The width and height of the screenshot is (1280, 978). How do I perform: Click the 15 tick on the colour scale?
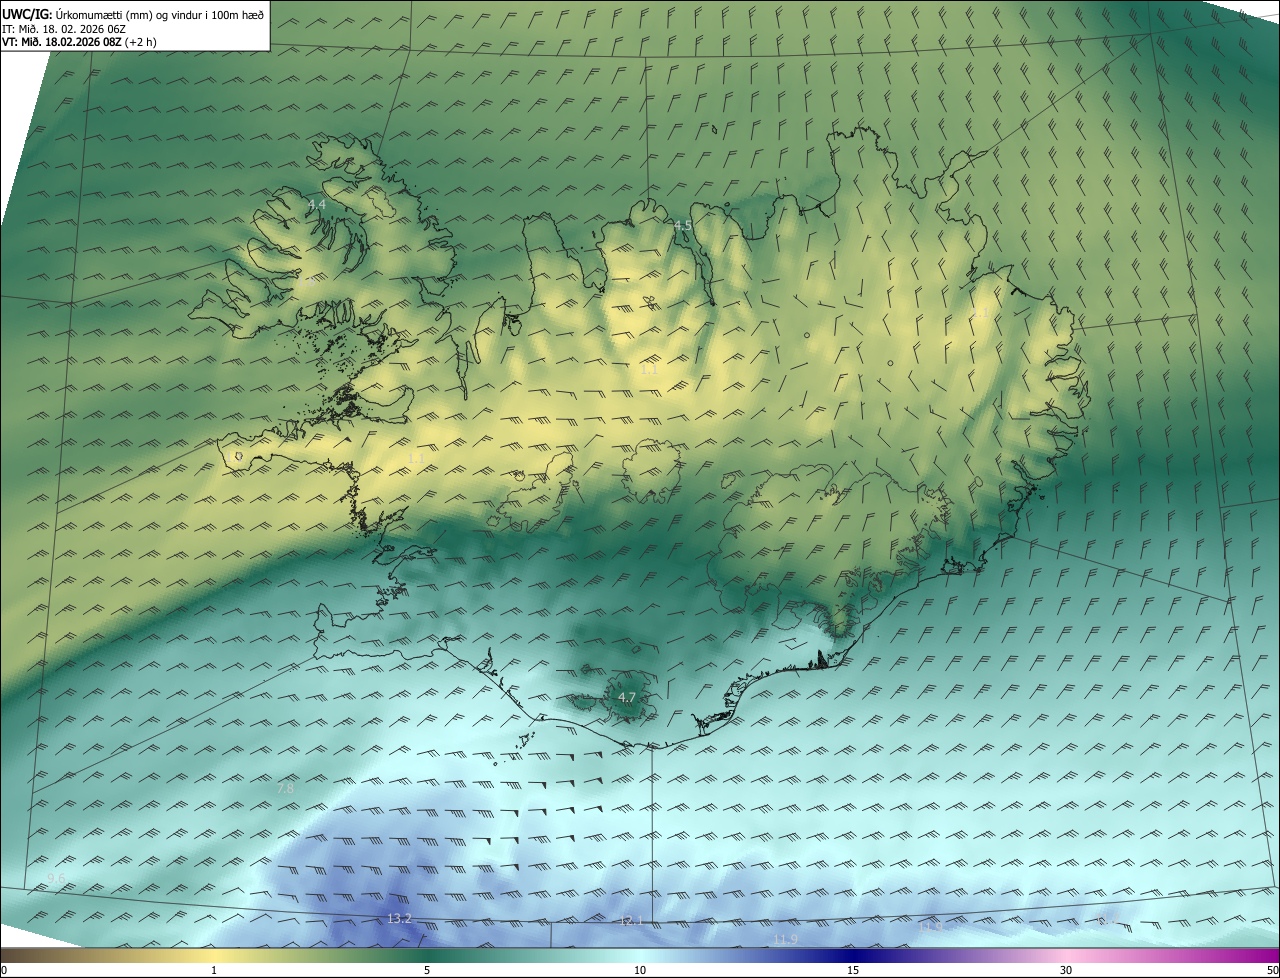pyautogui.click(x=853, y=970)
